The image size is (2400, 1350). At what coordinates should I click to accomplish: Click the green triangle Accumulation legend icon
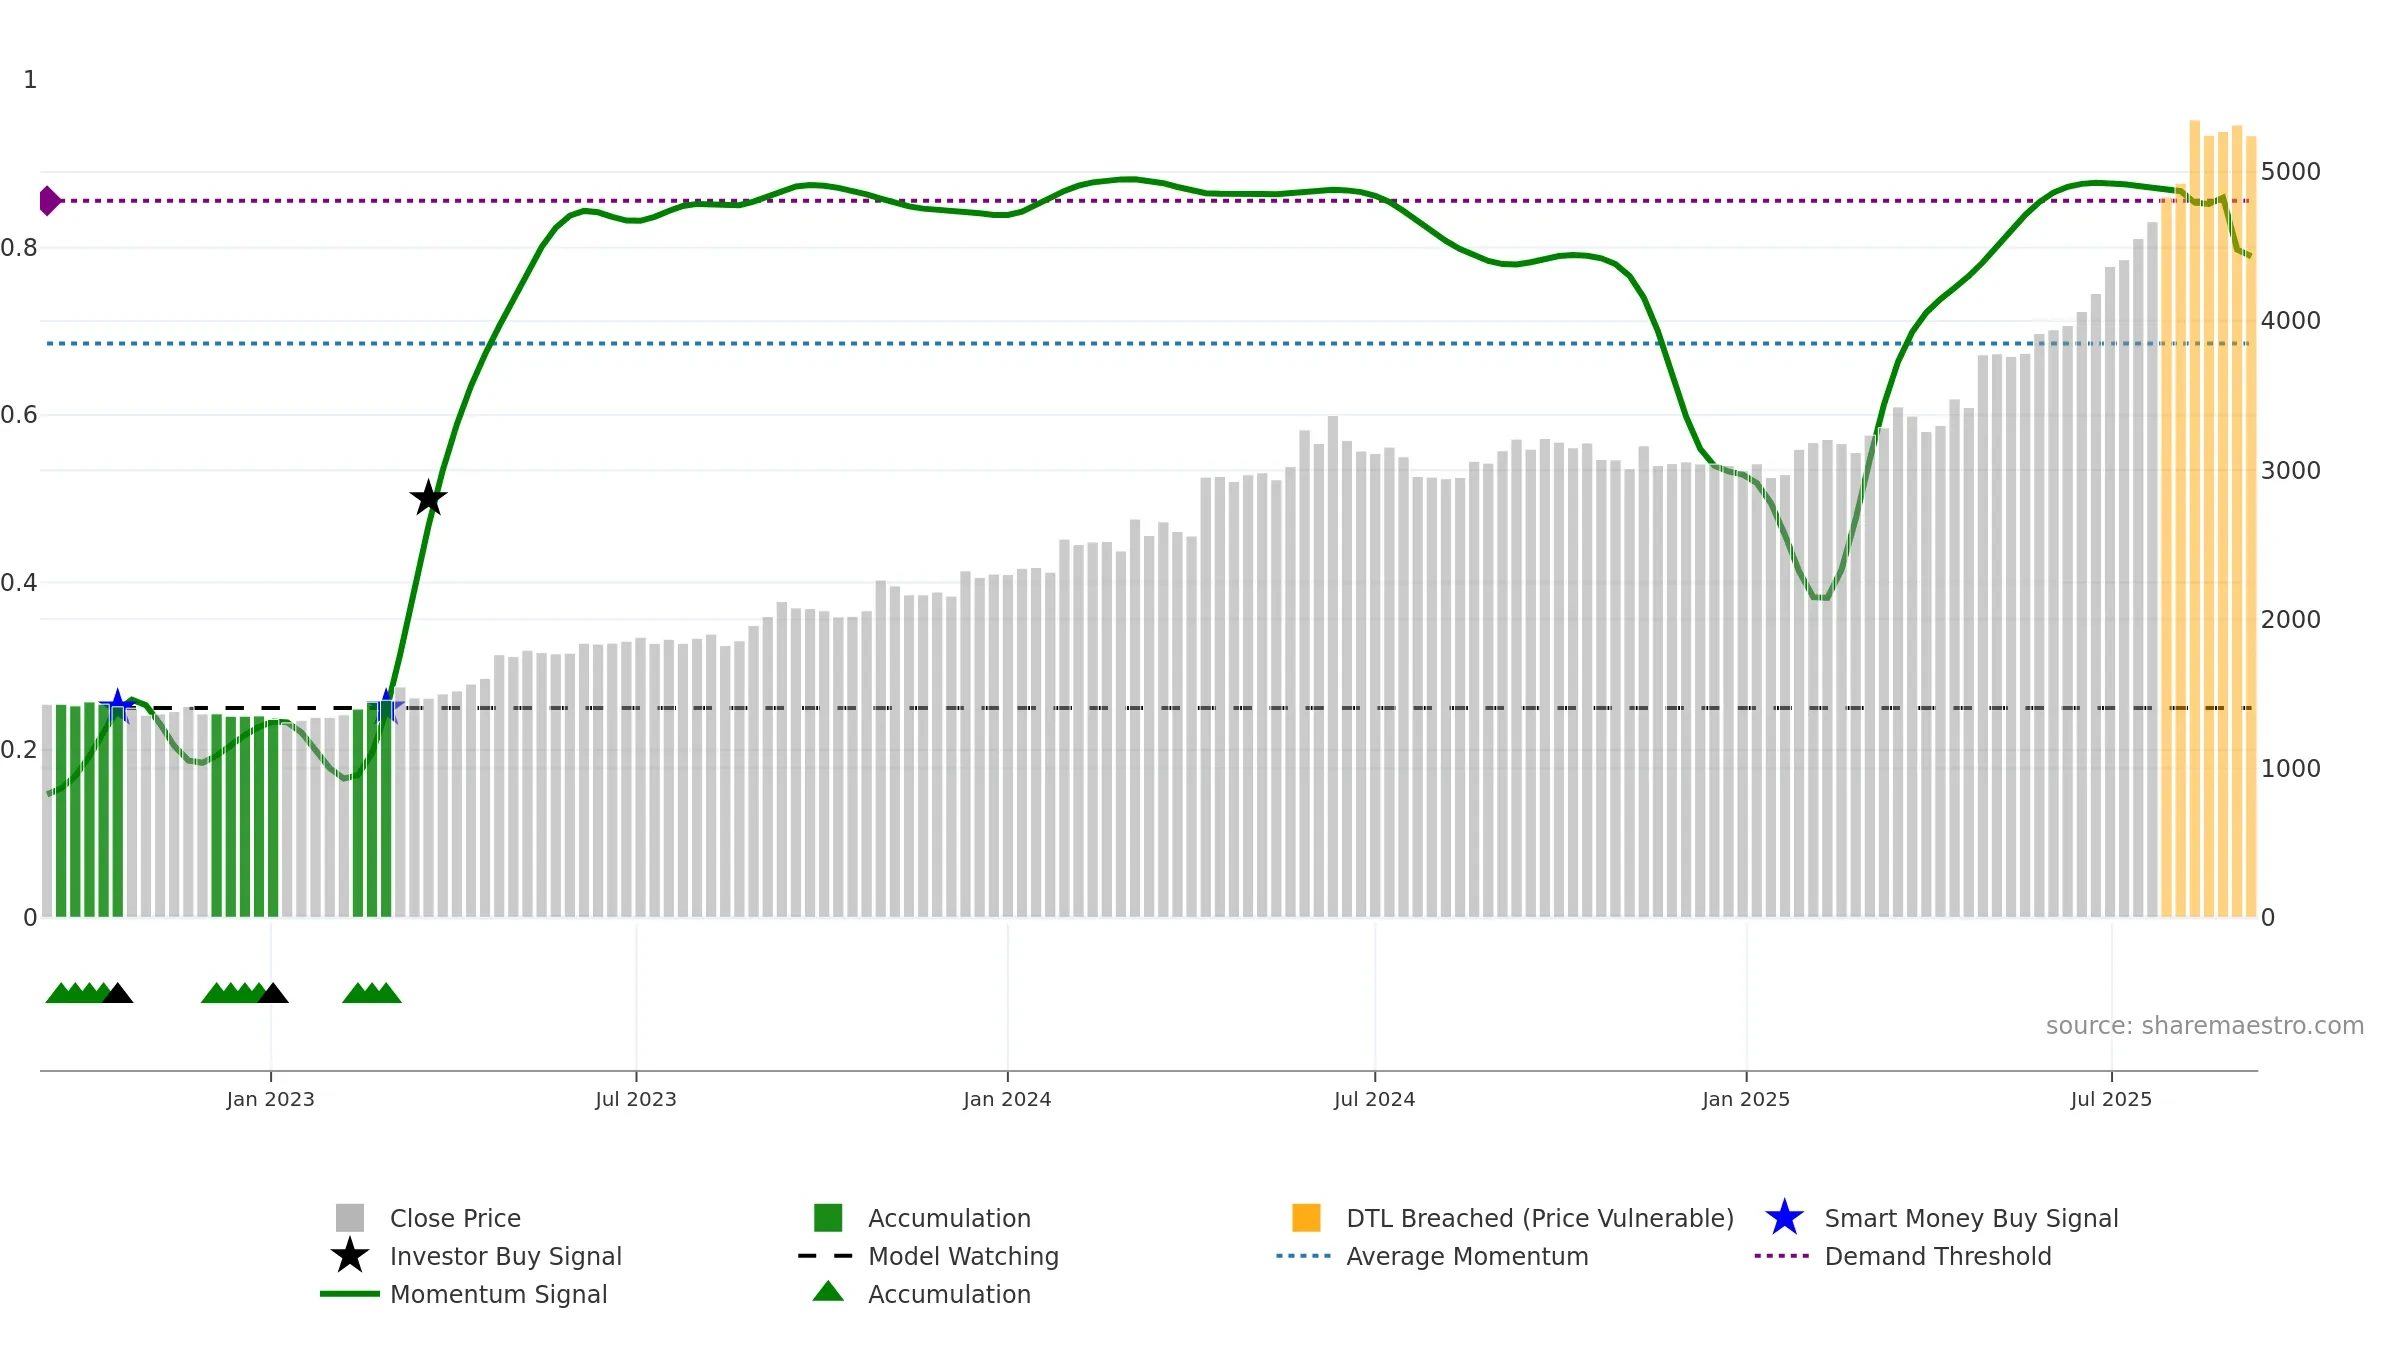click(x=828, y=1292)
